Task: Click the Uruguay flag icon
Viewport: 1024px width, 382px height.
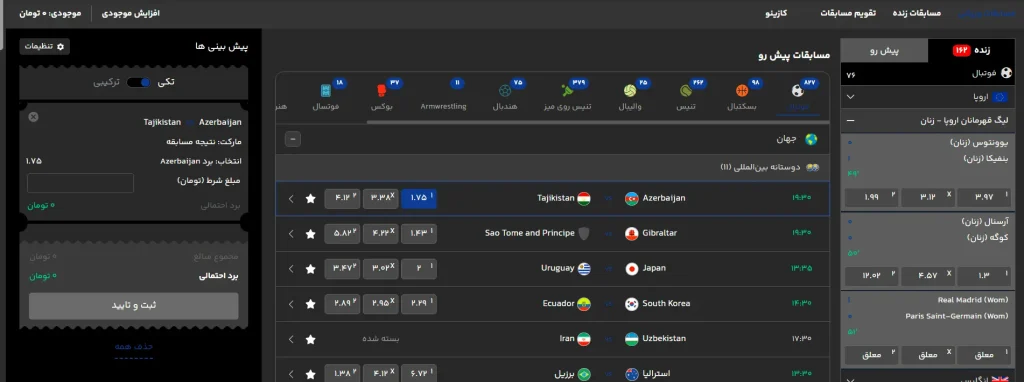Action: 584,268
